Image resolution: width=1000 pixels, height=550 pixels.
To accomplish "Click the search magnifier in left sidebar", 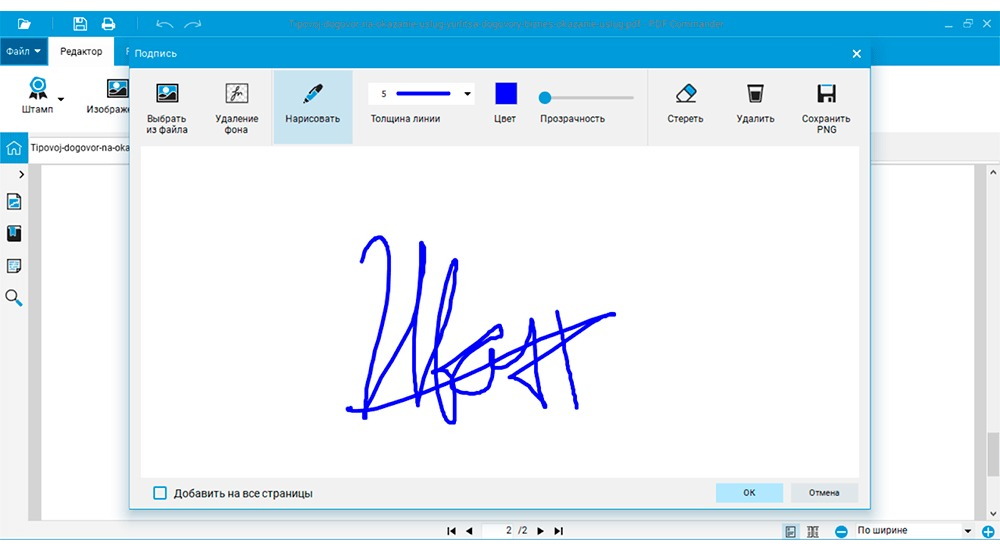I will (13, 297).
